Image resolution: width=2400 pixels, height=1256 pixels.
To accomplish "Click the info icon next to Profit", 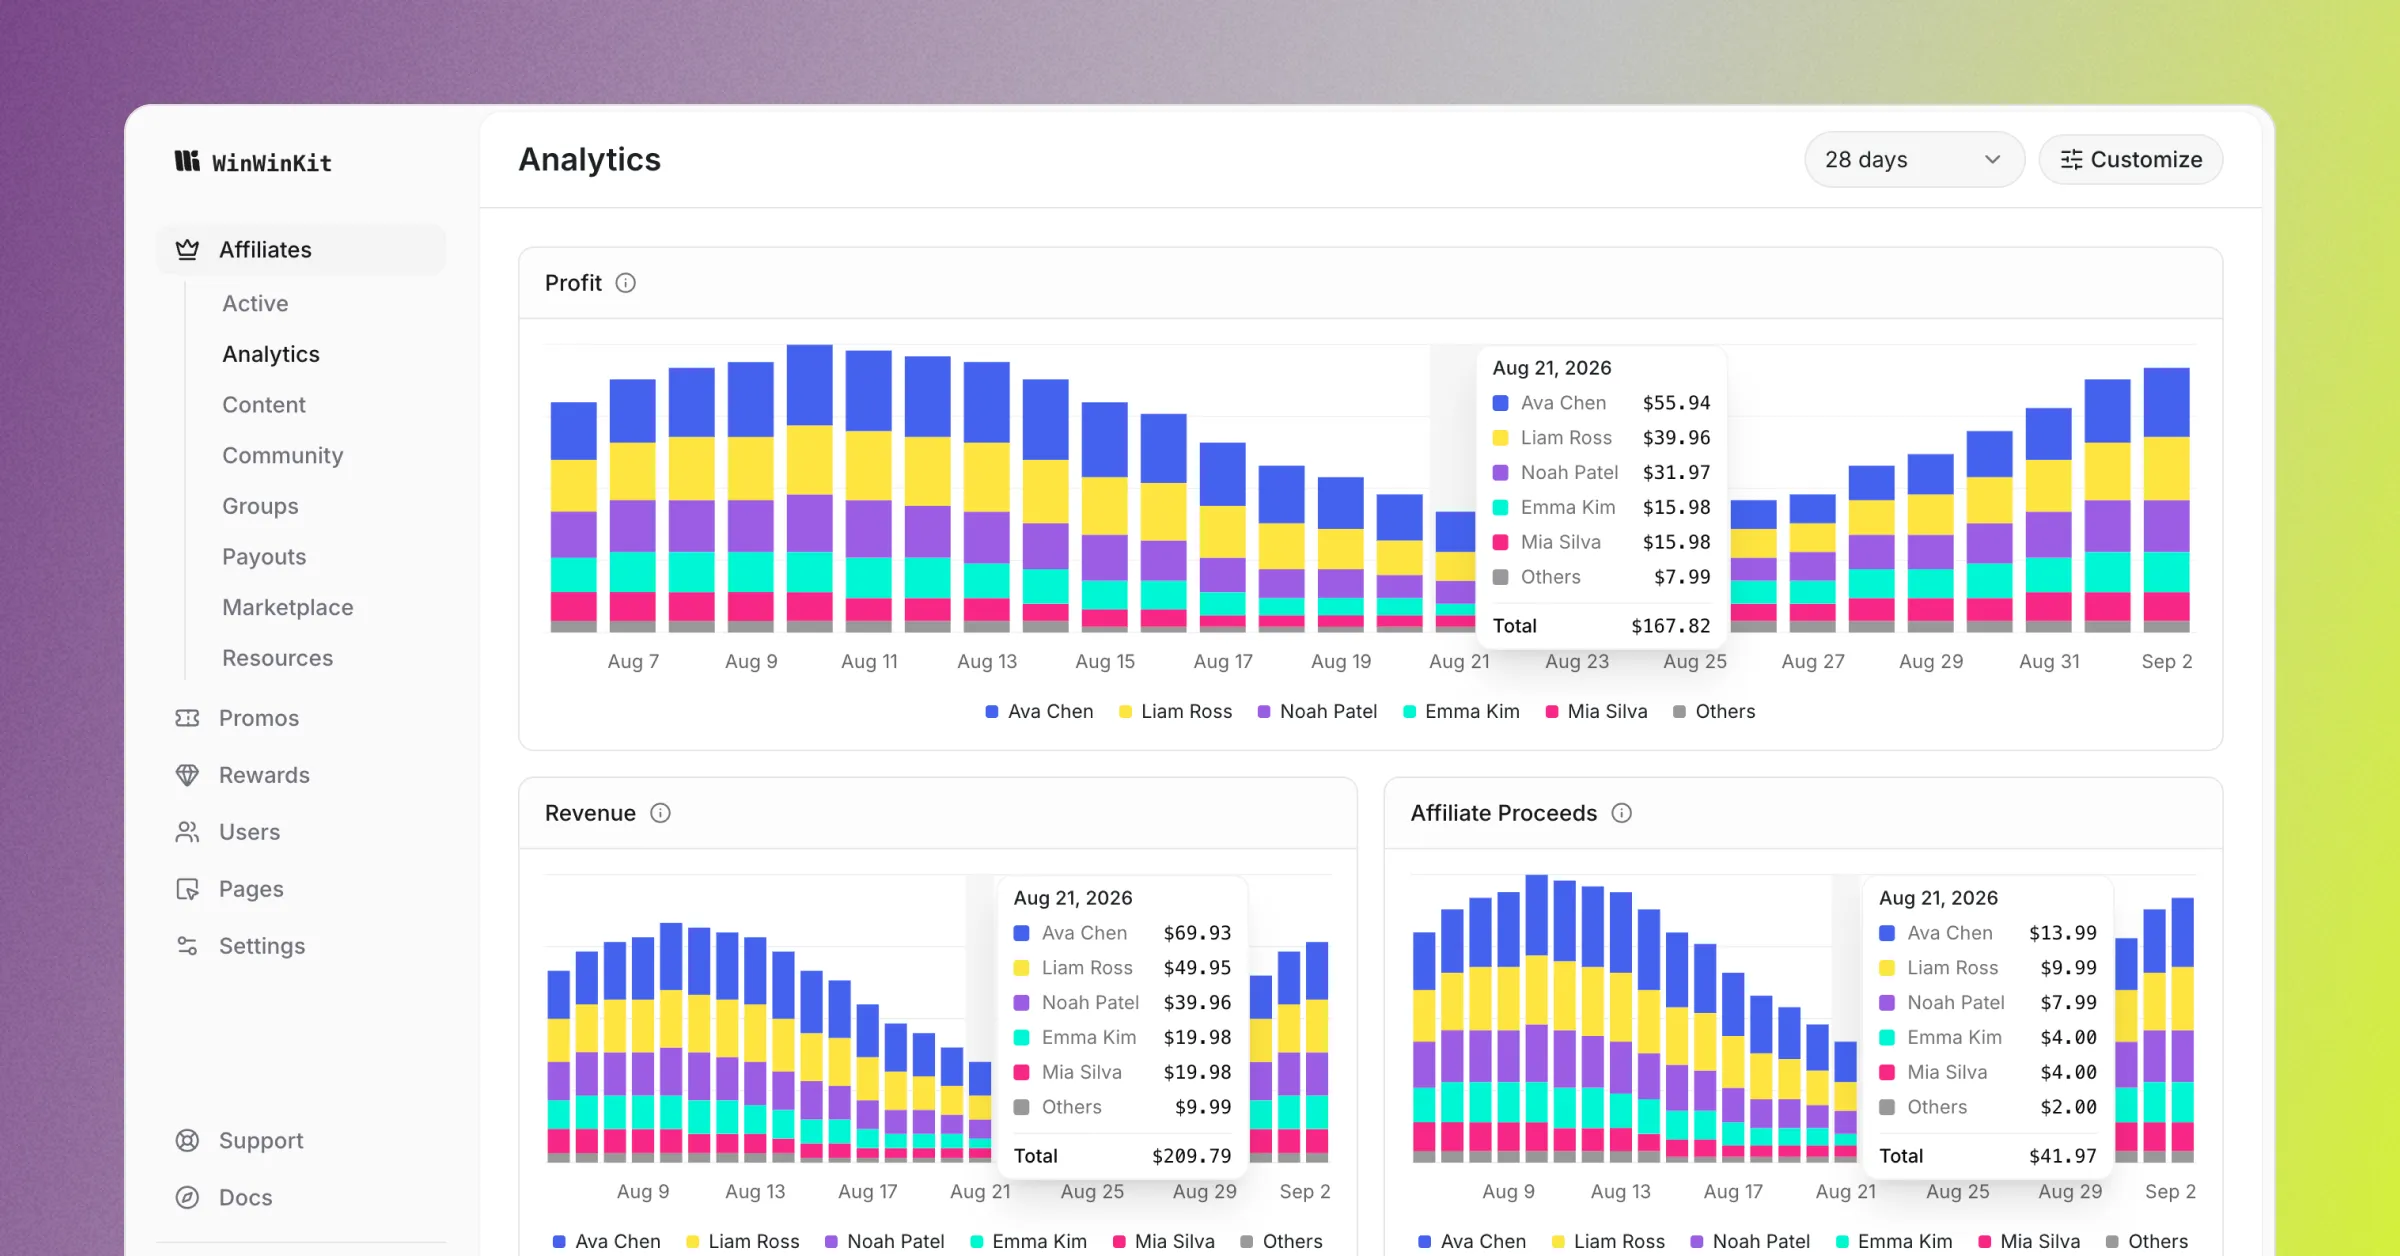I will (x=626, y=283).
